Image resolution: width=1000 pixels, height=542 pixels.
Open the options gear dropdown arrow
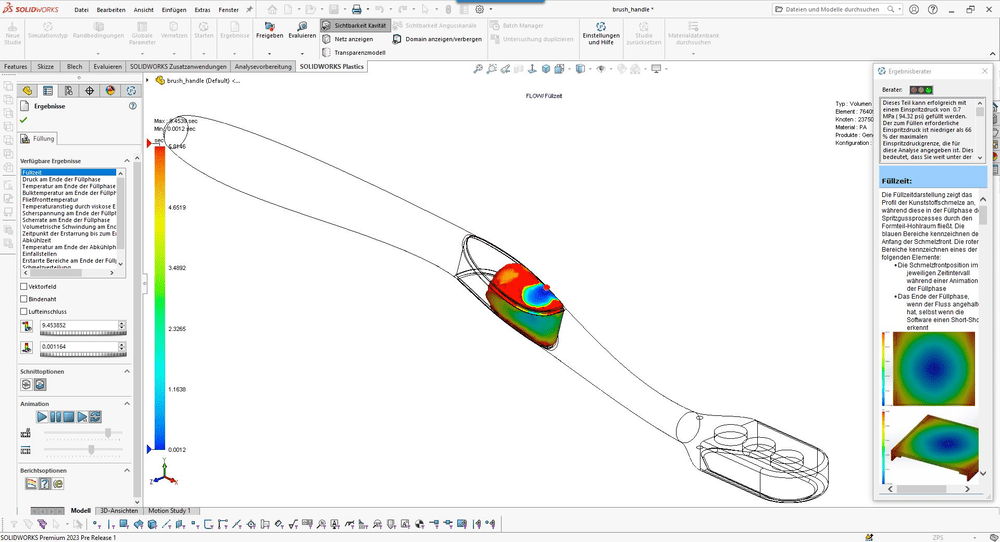(x=490, y=10)
